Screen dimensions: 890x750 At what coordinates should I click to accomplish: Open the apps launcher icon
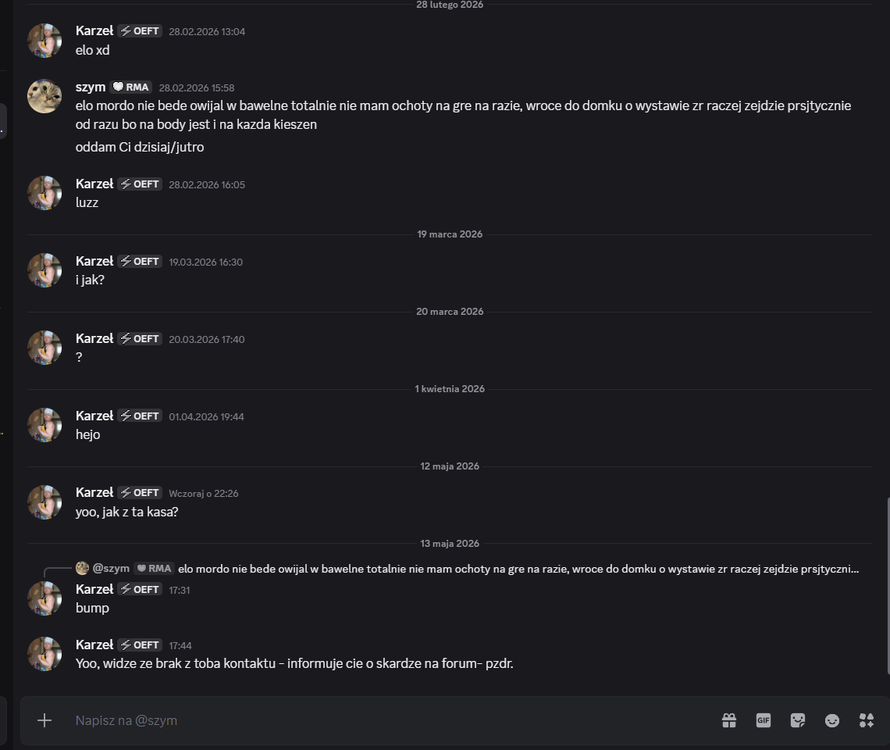tap(866, 720)
